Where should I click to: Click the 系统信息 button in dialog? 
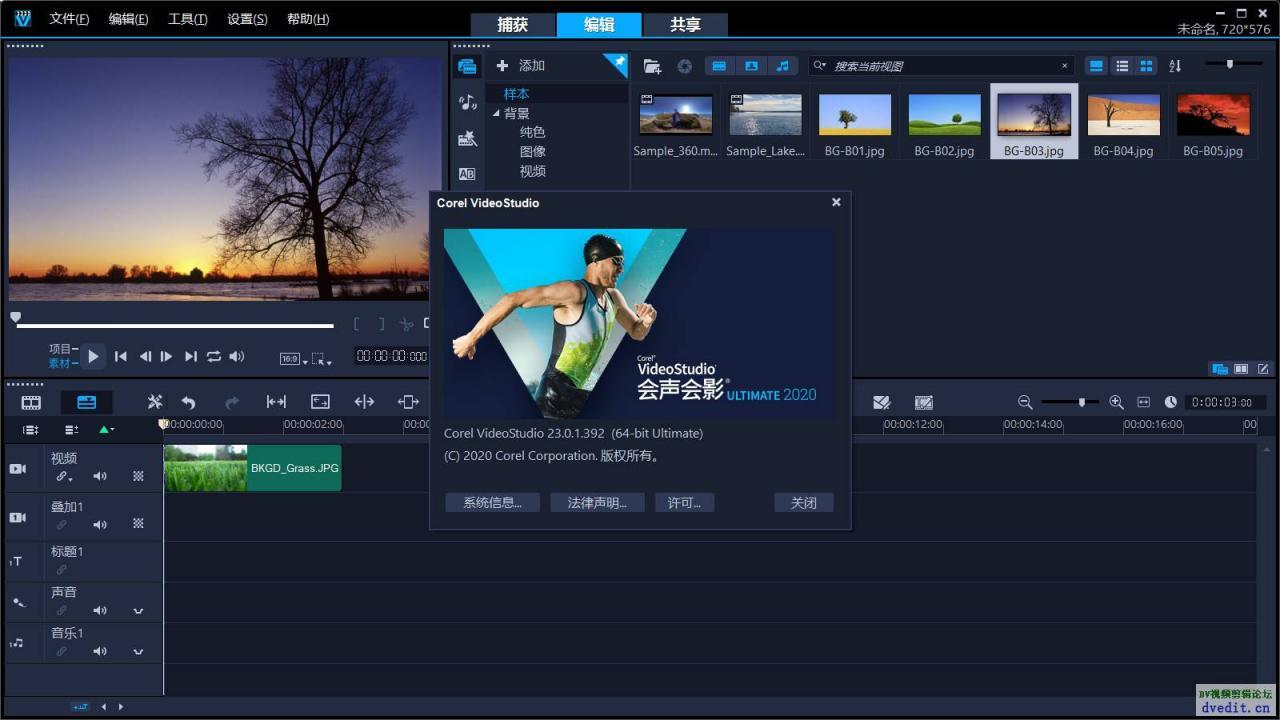492,503
